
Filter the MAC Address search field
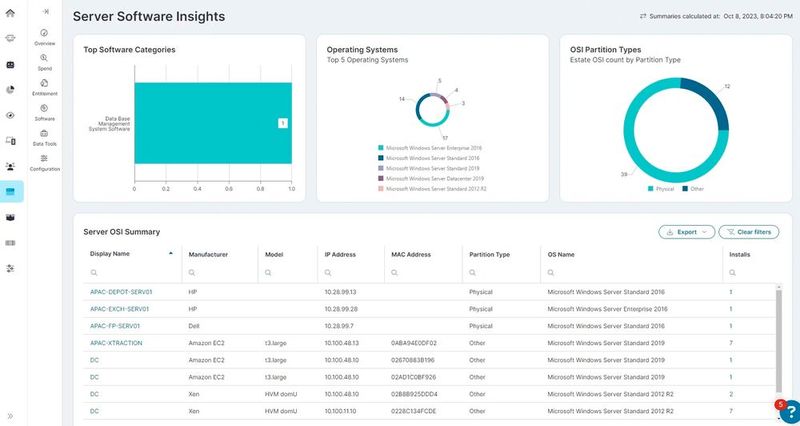click(x=423, y=273)
